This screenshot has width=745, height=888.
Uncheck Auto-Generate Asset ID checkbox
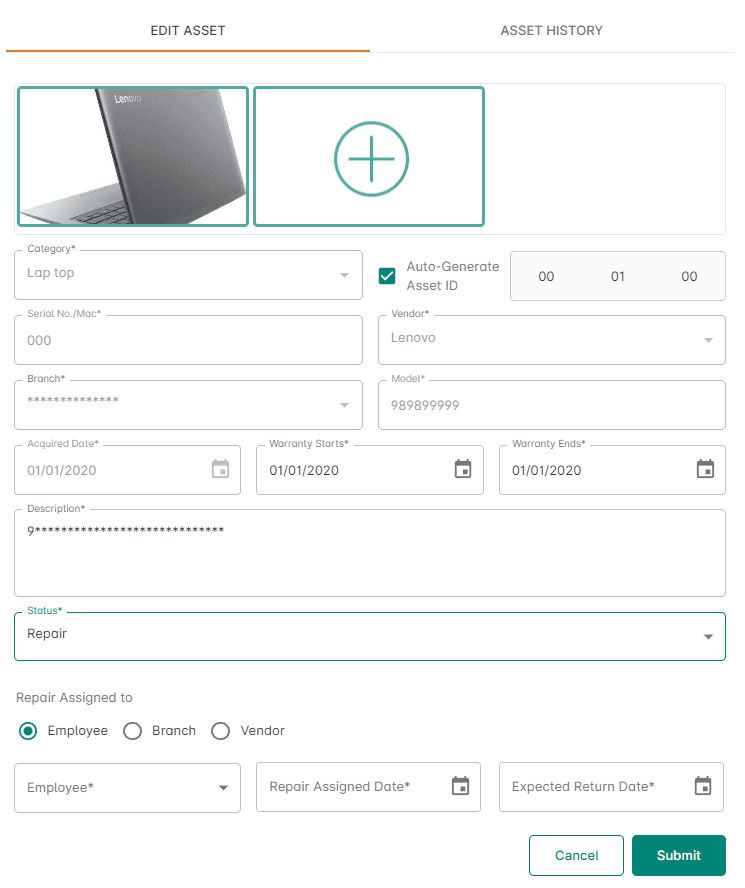[387, 276]
